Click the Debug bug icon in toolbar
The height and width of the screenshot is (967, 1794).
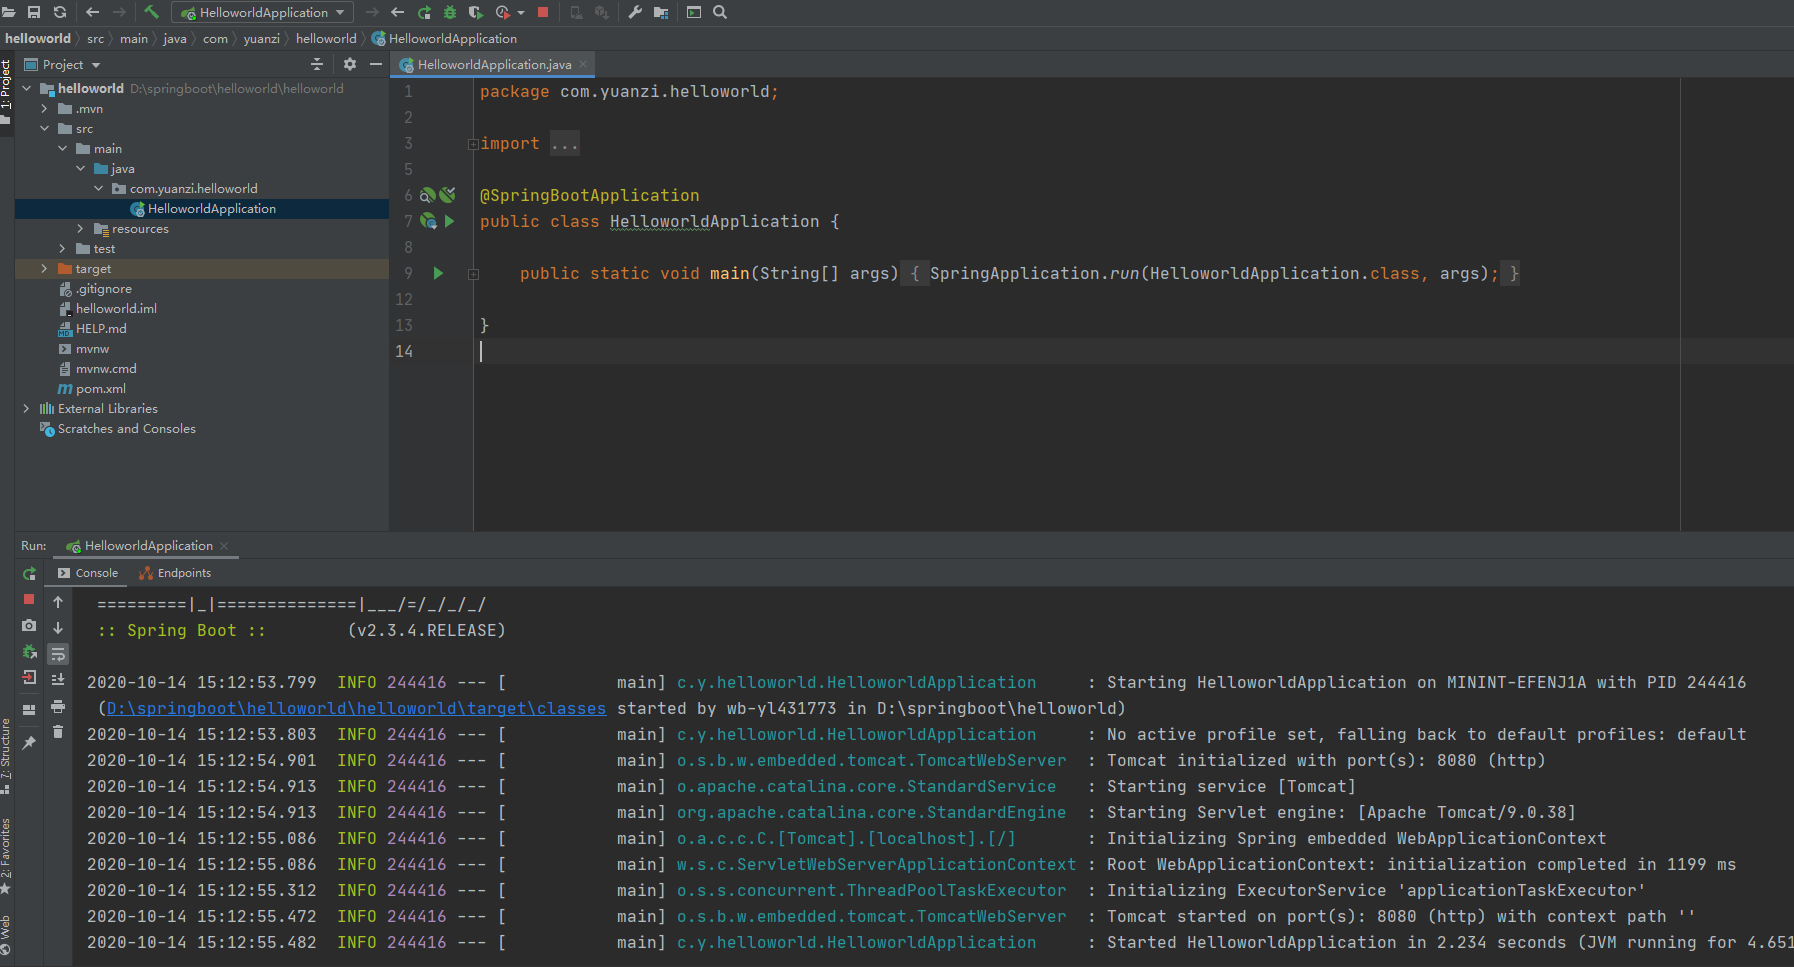tap(450, 12)
